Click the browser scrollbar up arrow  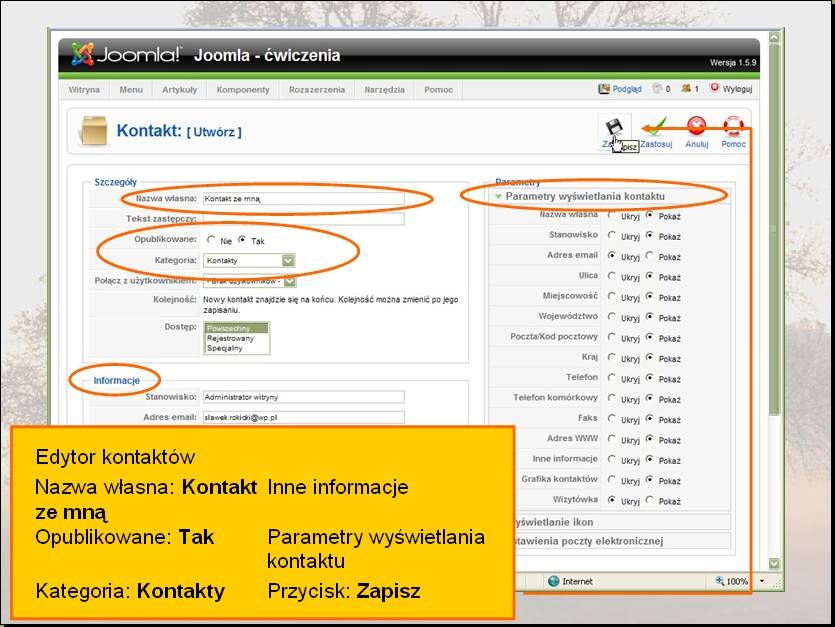[x=774, y=37]
